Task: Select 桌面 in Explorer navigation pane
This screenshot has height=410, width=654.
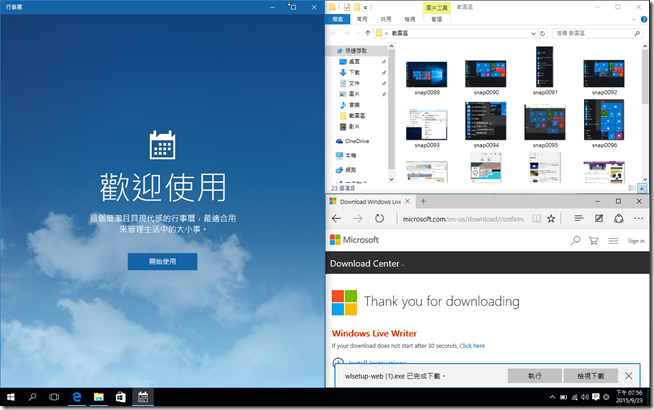Action: pyautogui.click(x=354, y=61)
